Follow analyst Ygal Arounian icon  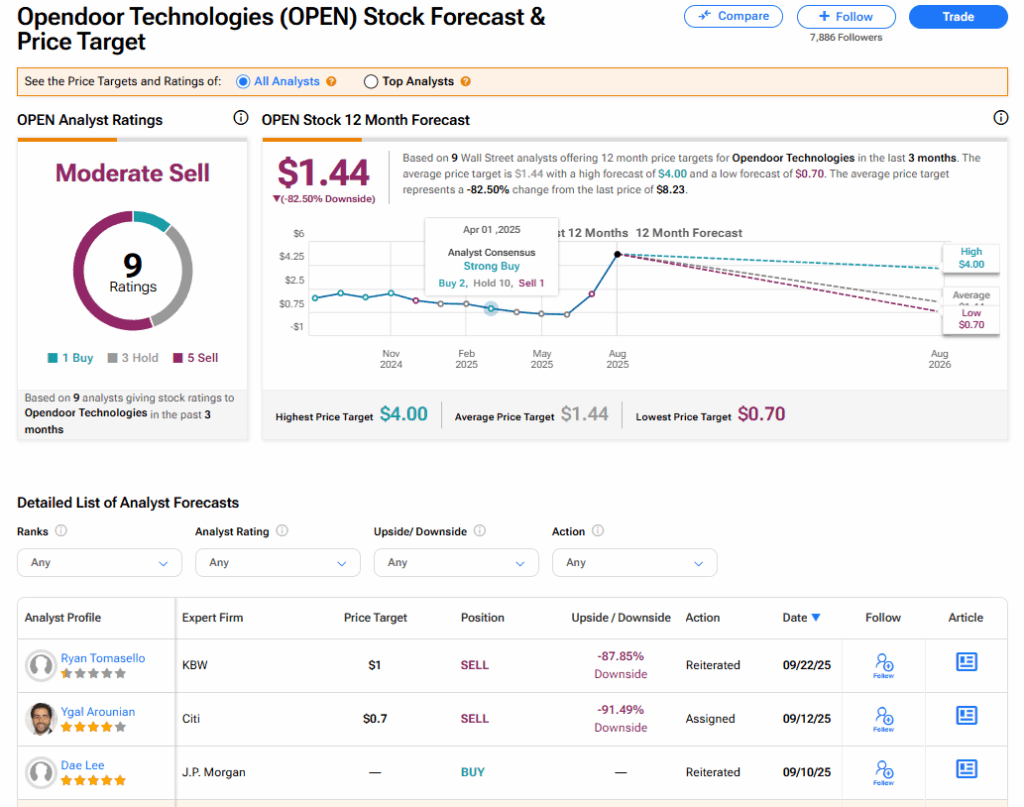tap(884, 719)
